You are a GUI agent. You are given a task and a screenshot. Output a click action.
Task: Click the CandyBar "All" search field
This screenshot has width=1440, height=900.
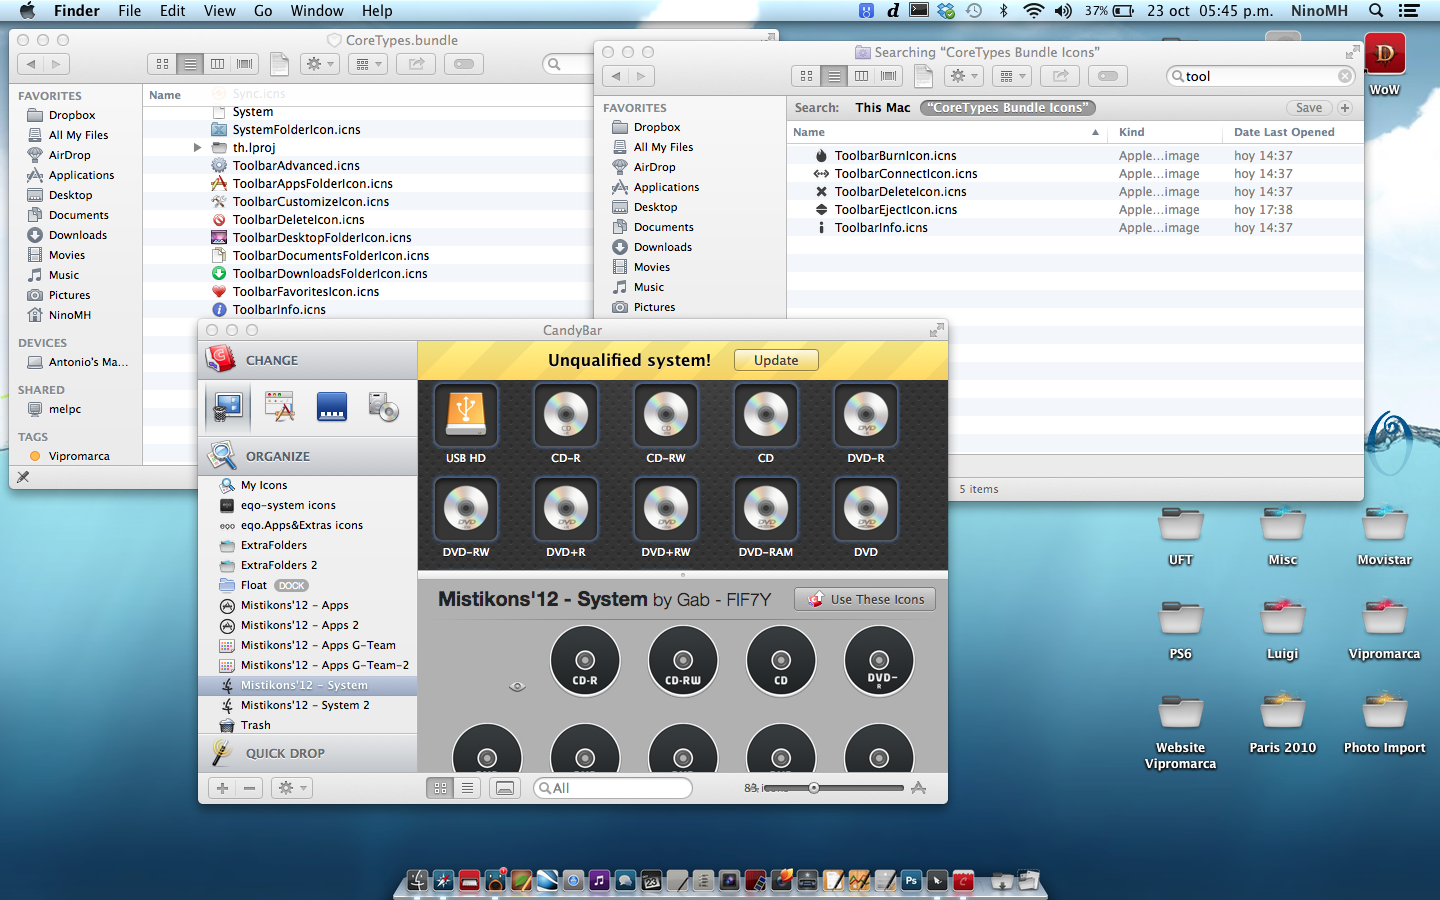[x=613, y=788]
